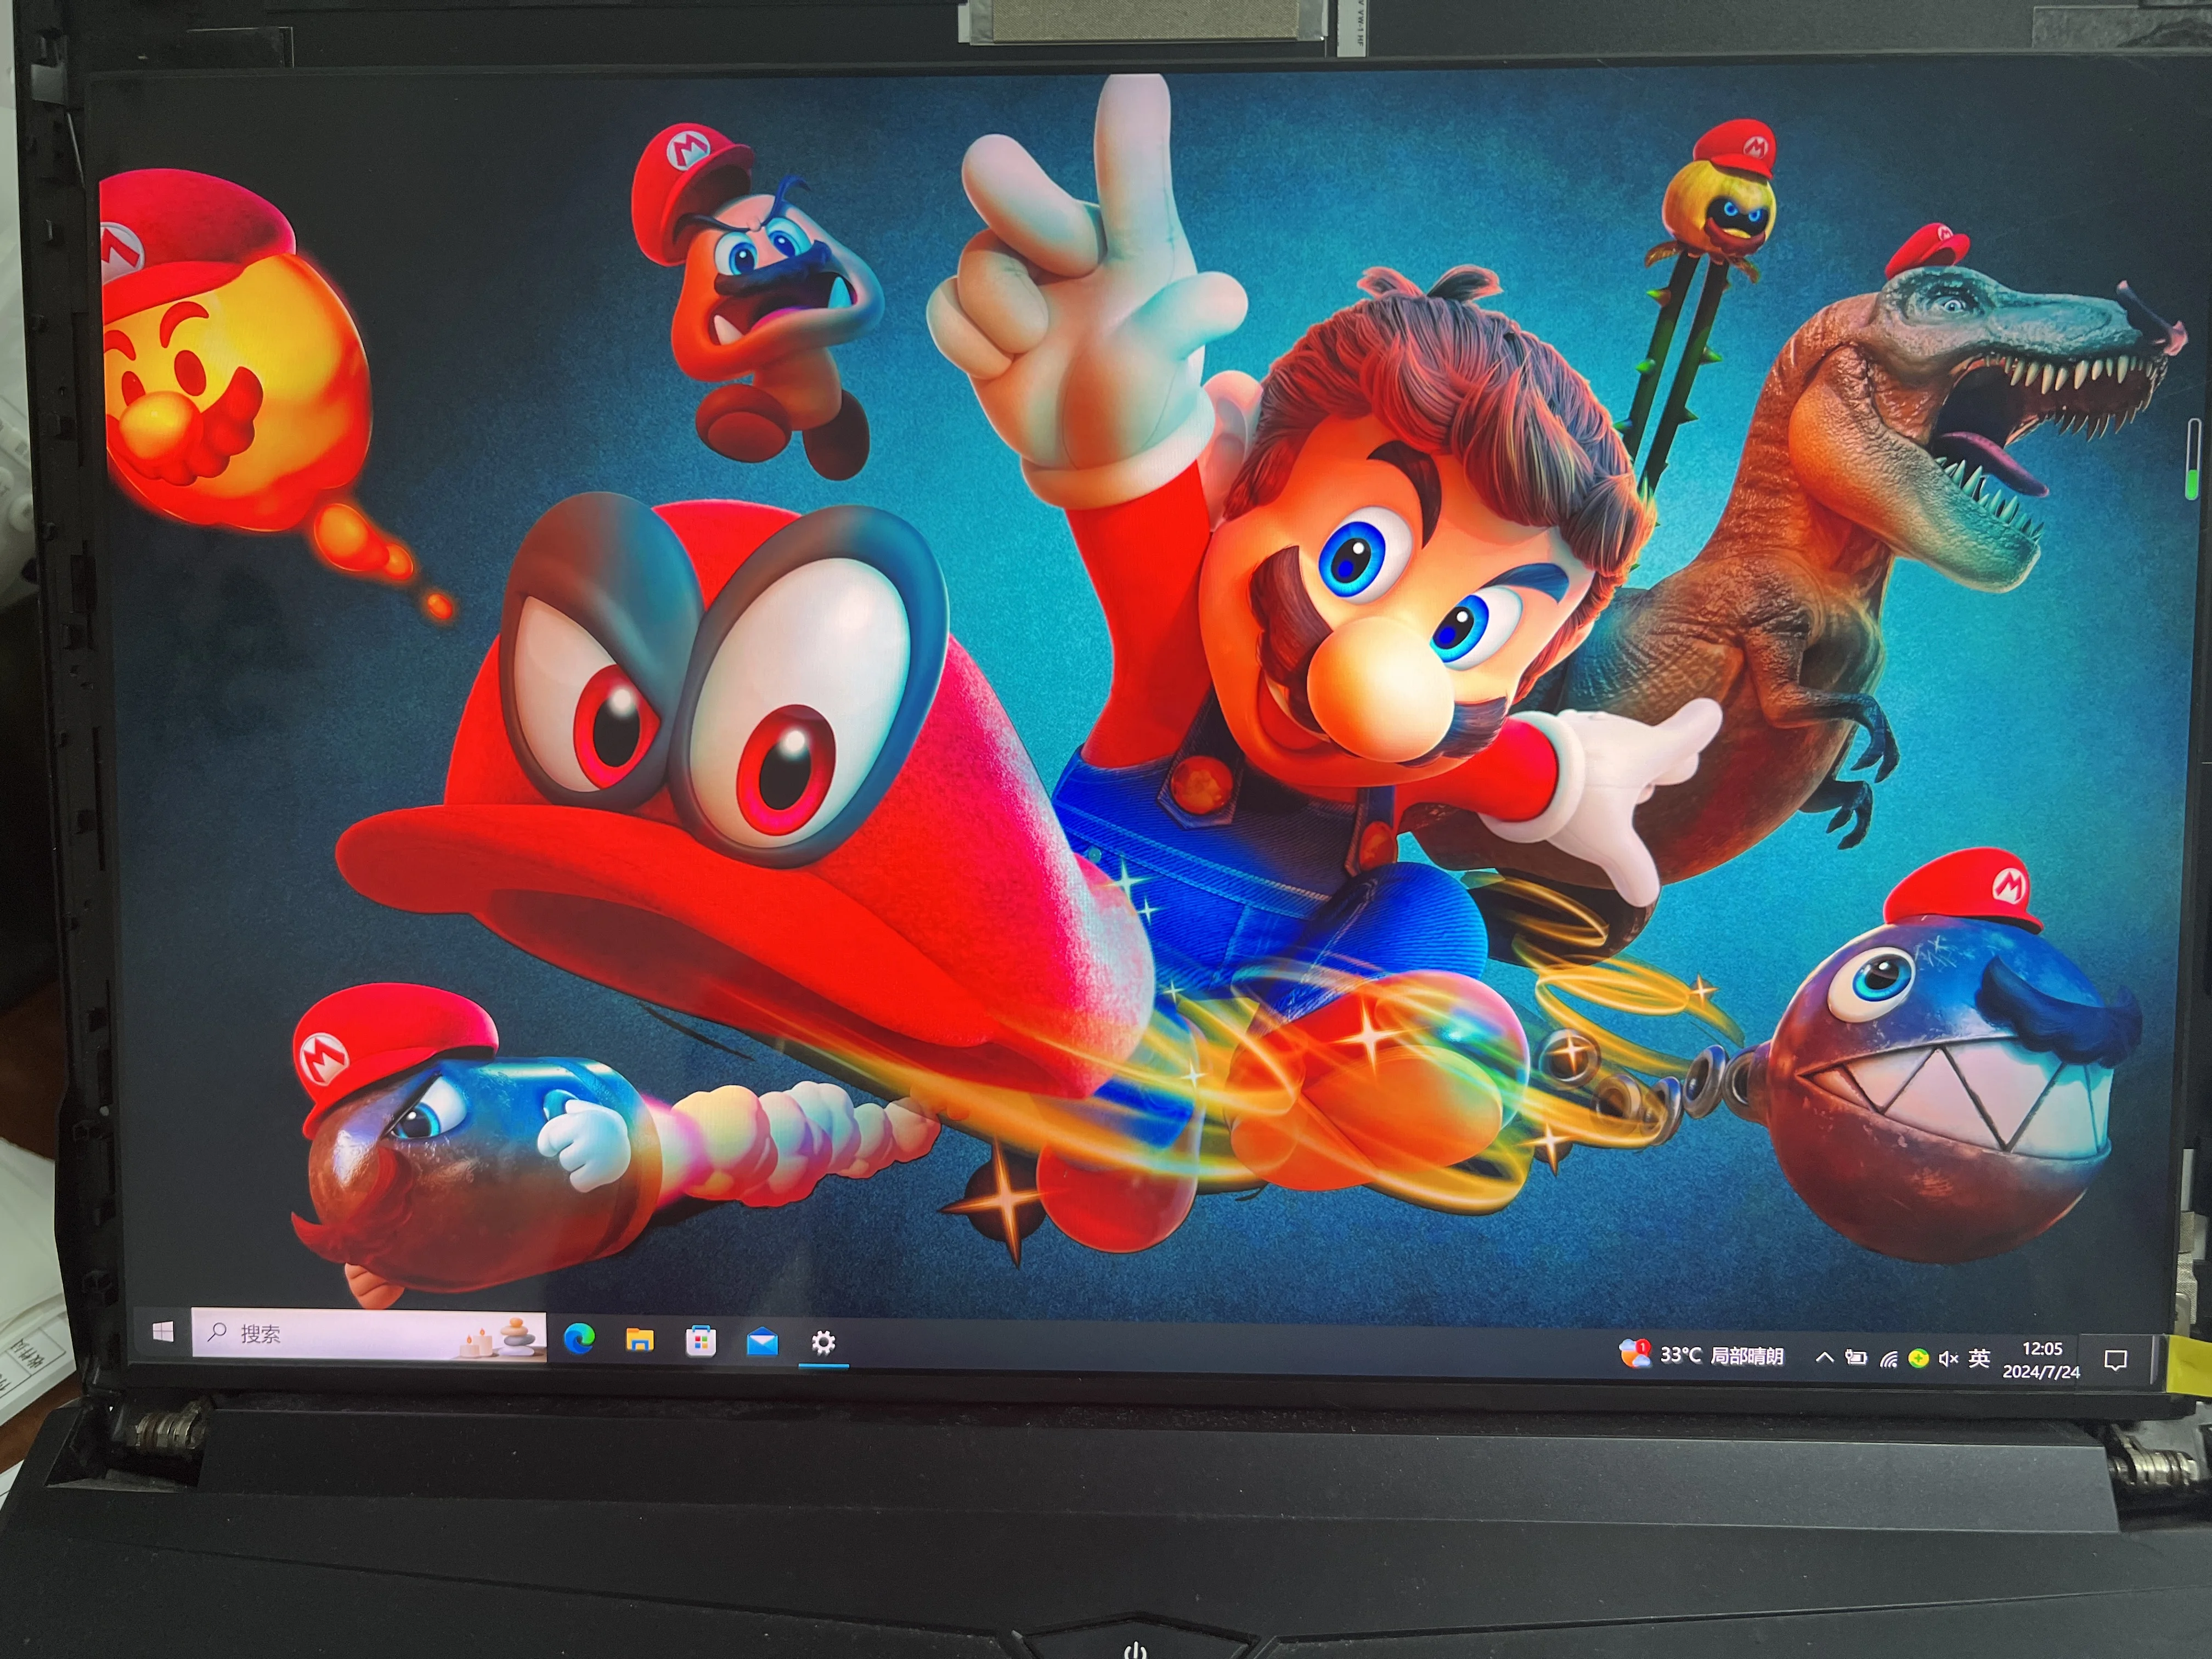Image resolution: width=2212 pixels, height=1659 pixels.
Task: Click the green 360 security tray icon
Action: (x=1918, y=1358)
